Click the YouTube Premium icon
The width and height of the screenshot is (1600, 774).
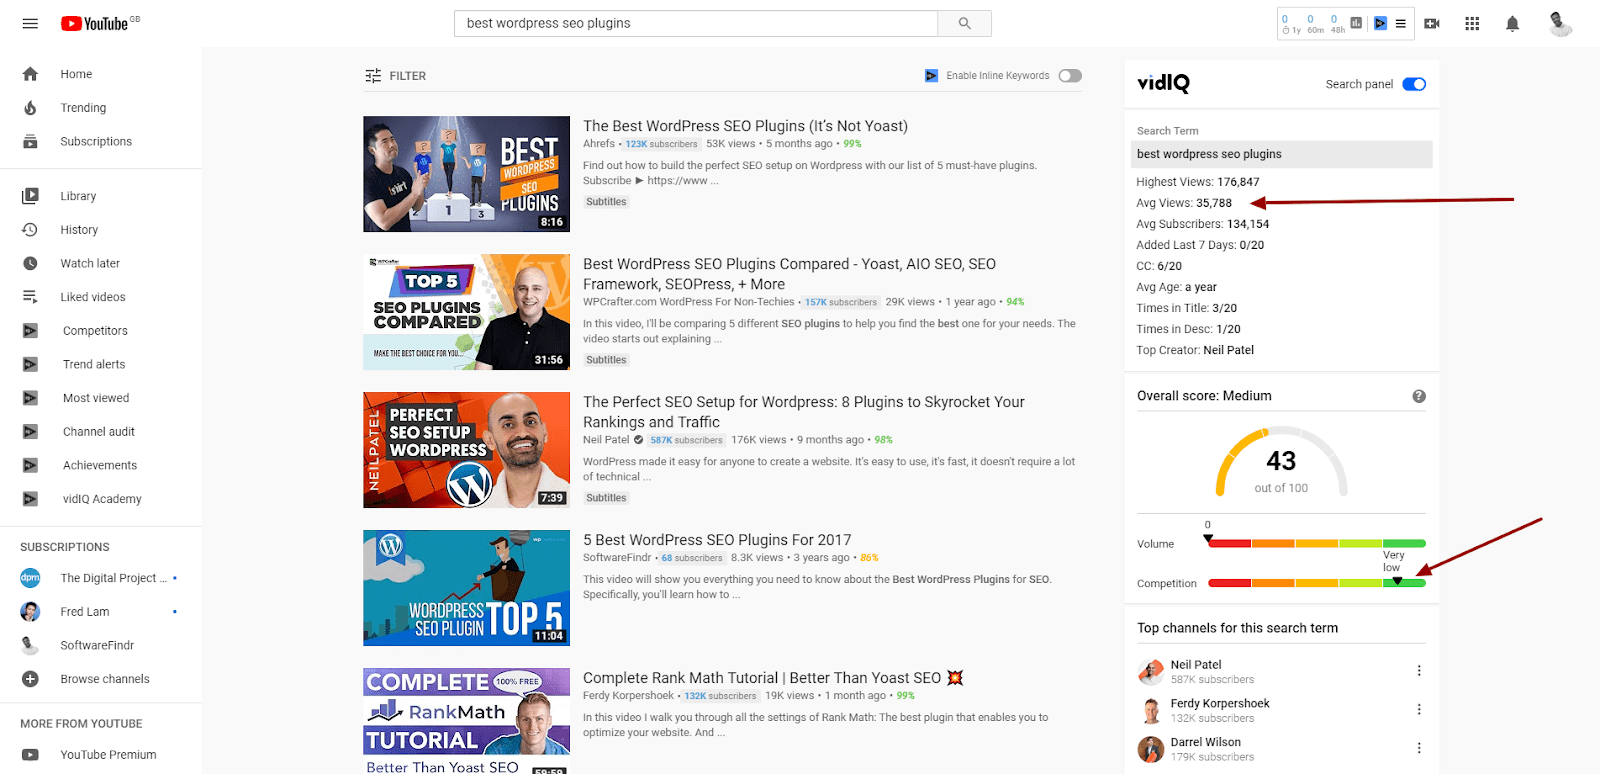[x=30, y=755]
